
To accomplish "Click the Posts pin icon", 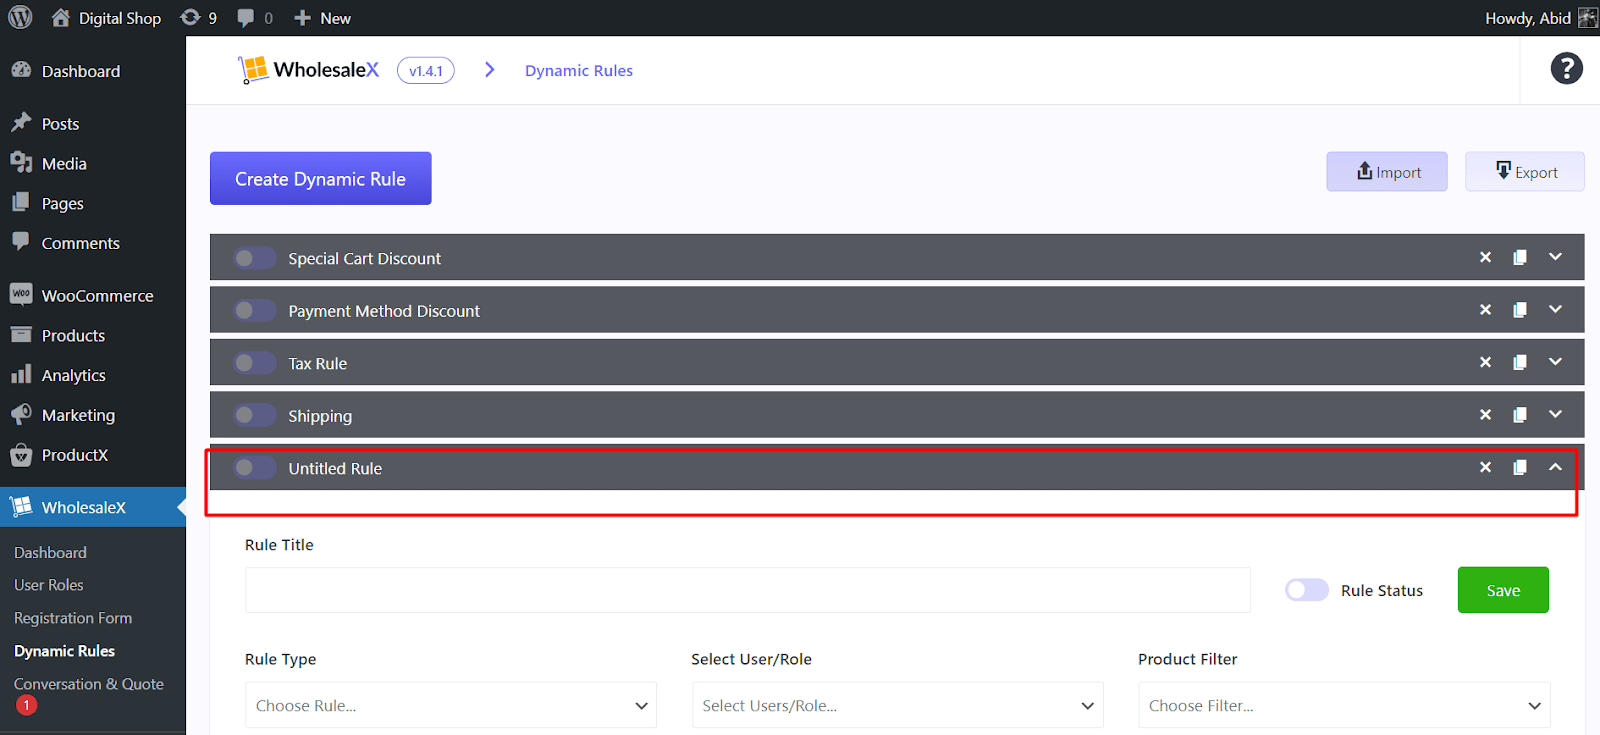I will tap(21, 122).
